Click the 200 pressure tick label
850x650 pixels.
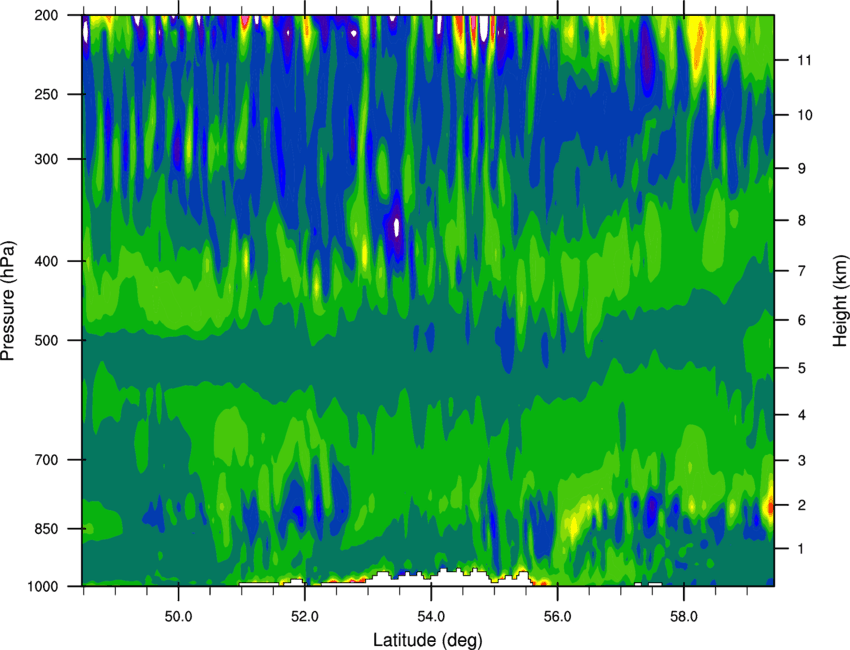coord(48,15)
